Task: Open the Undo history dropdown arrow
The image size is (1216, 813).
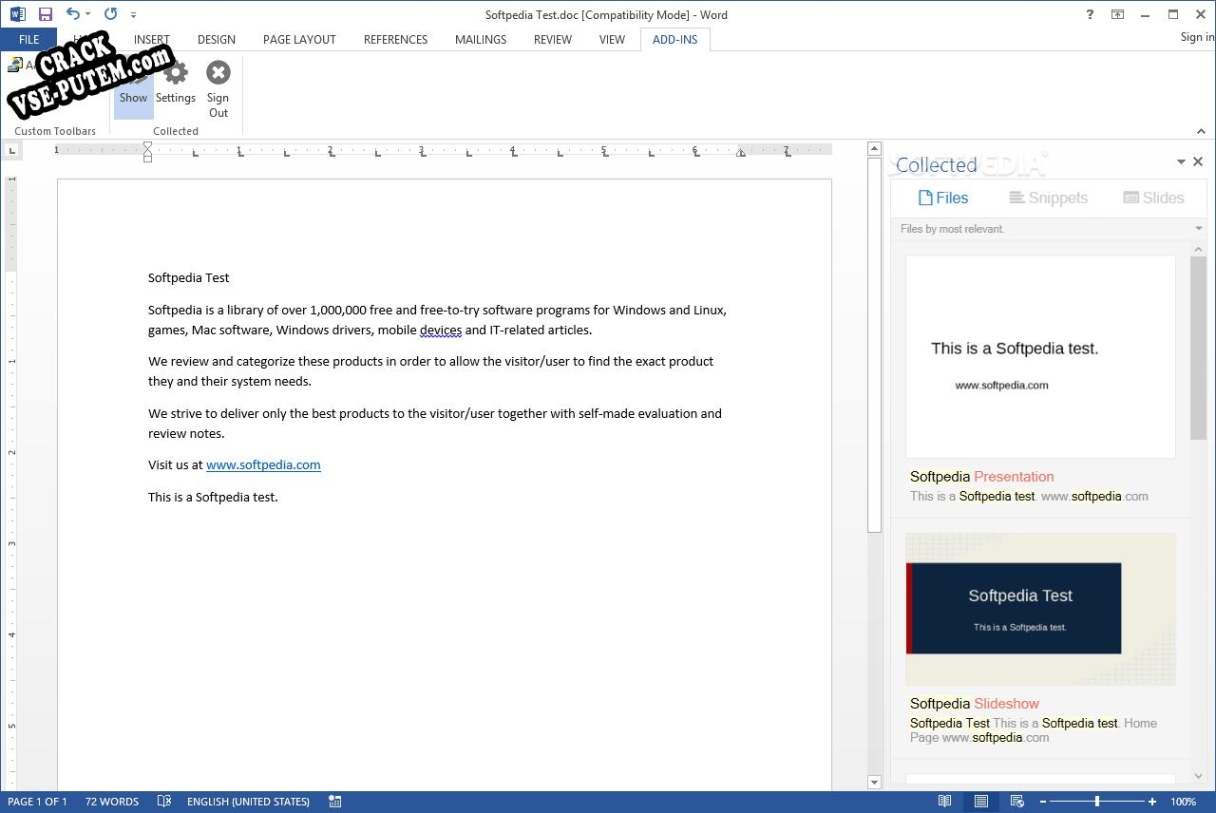Action: [88, 15]
